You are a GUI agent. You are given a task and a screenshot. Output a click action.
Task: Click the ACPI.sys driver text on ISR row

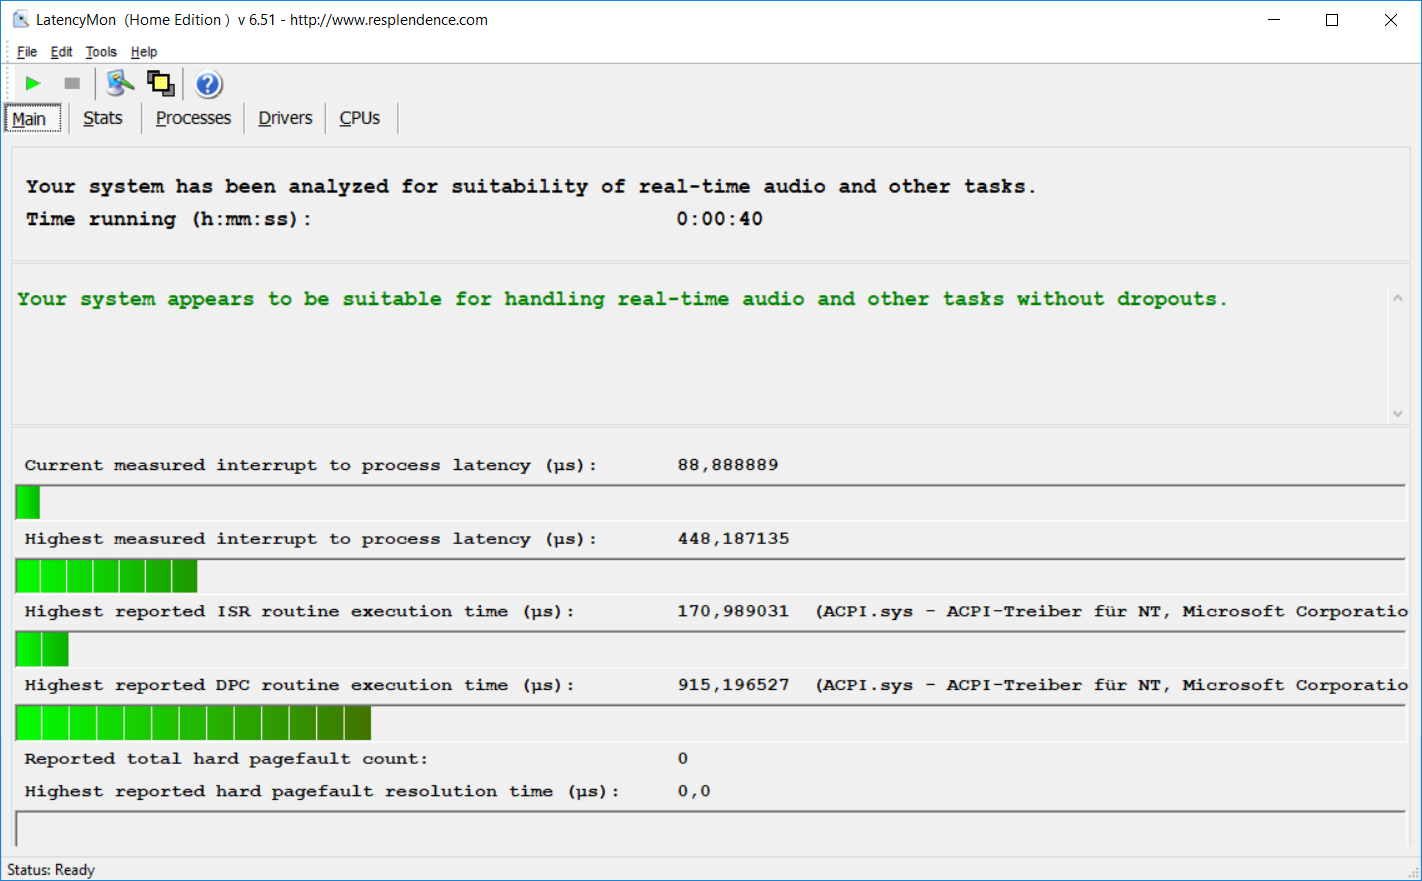click(1111, 612)
